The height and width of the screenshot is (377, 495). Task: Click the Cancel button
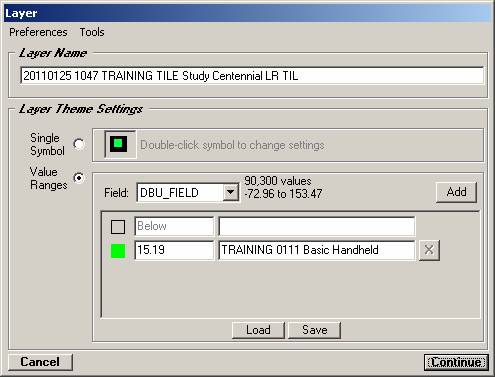[40, 362]
